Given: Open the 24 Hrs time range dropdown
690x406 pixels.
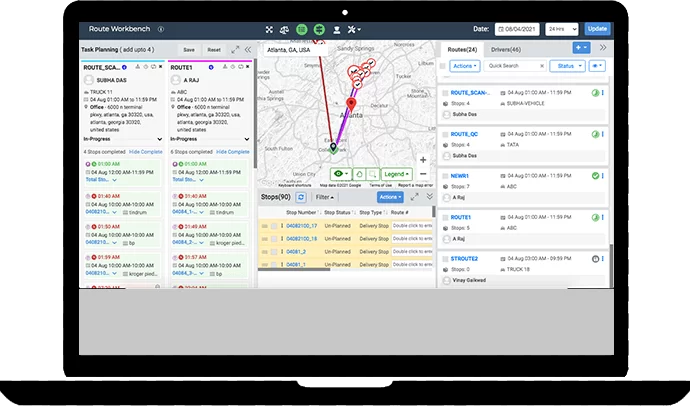Looking at the screenshot, I should [562, 29].
